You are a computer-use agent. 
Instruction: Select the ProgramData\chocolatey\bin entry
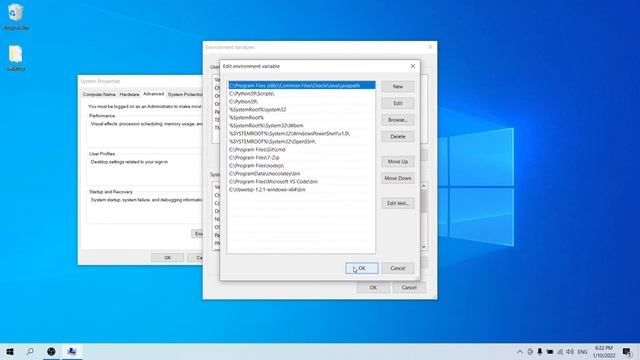tap(301, 173)
